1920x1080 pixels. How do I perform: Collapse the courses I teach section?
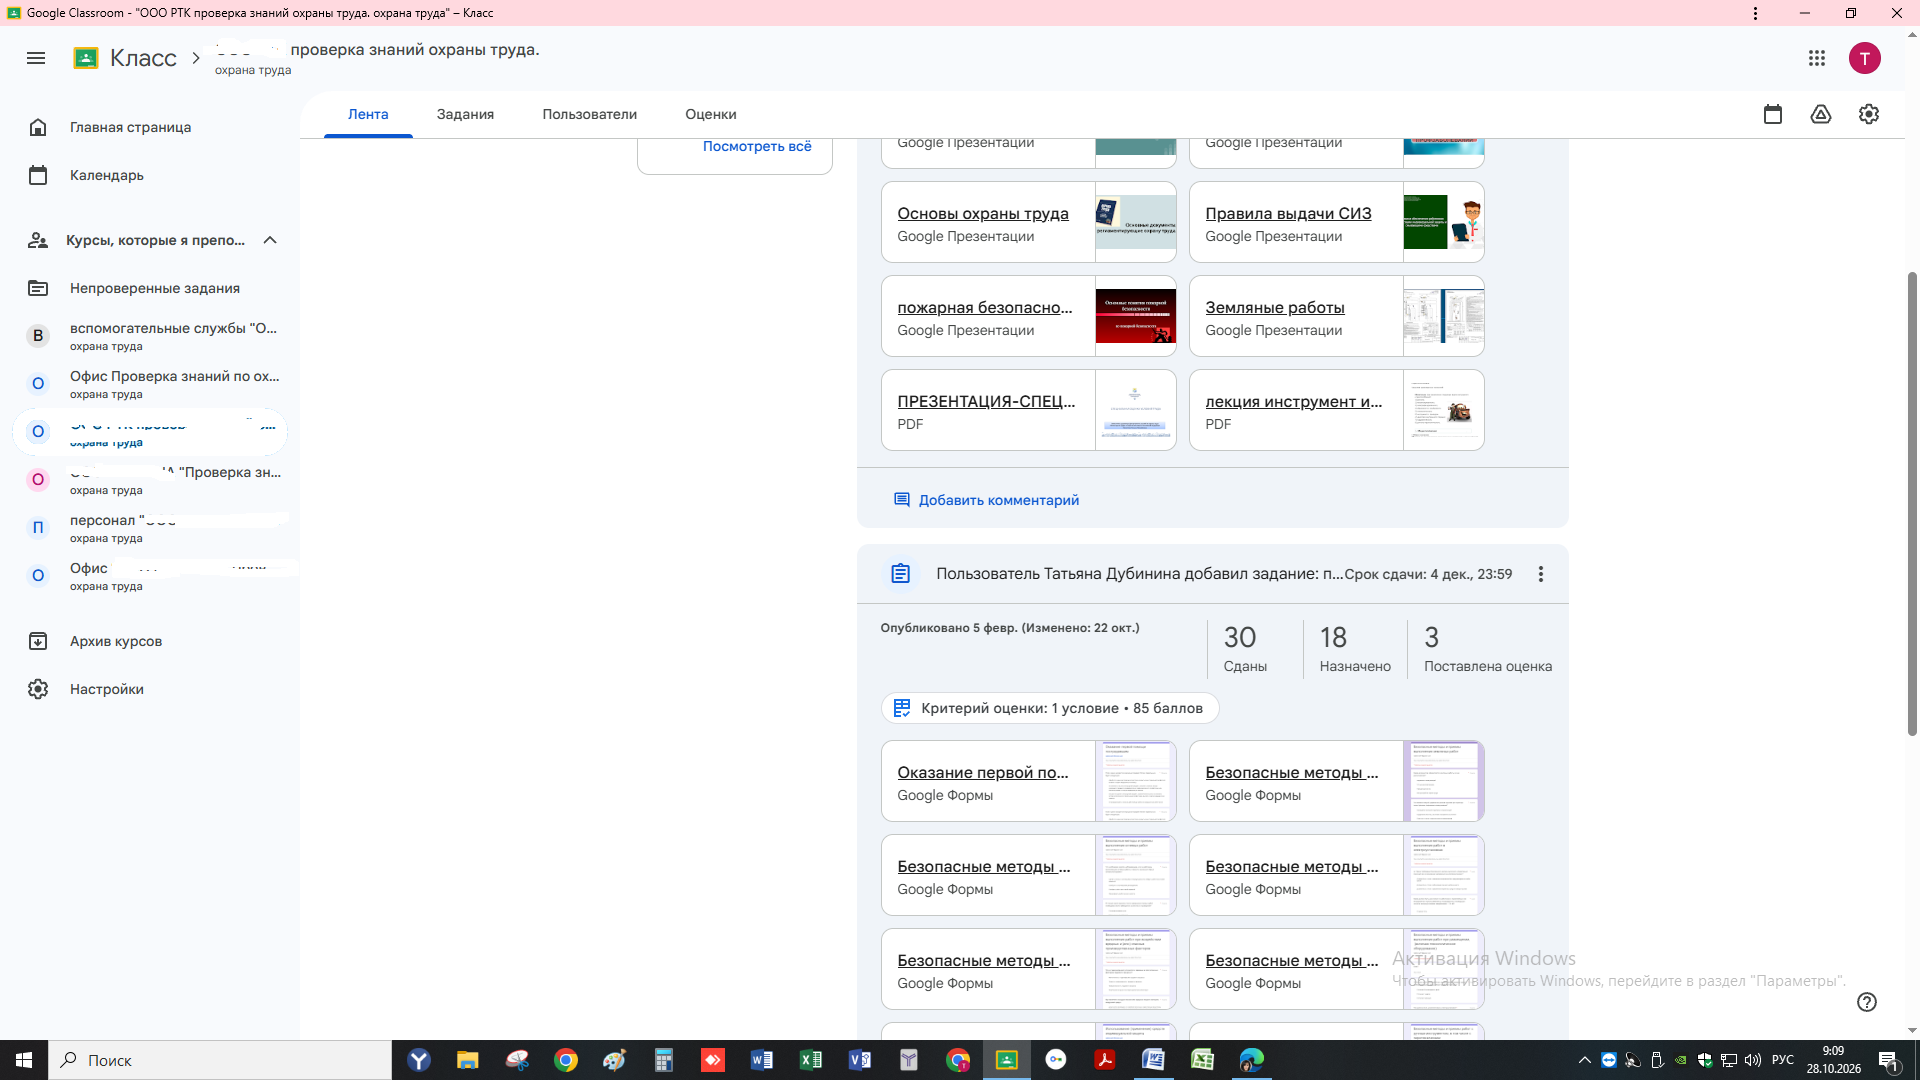270,240
